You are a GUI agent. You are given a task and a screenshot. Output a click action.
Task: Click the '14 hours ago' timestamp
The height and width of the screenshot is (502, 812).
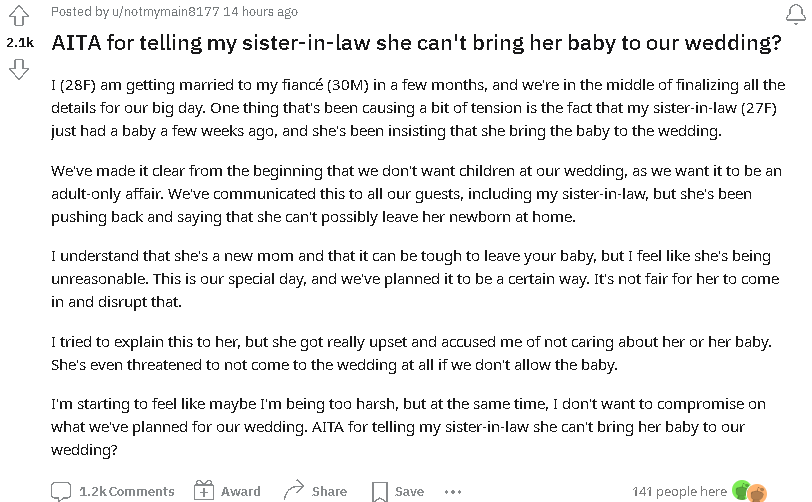(260, 11)
